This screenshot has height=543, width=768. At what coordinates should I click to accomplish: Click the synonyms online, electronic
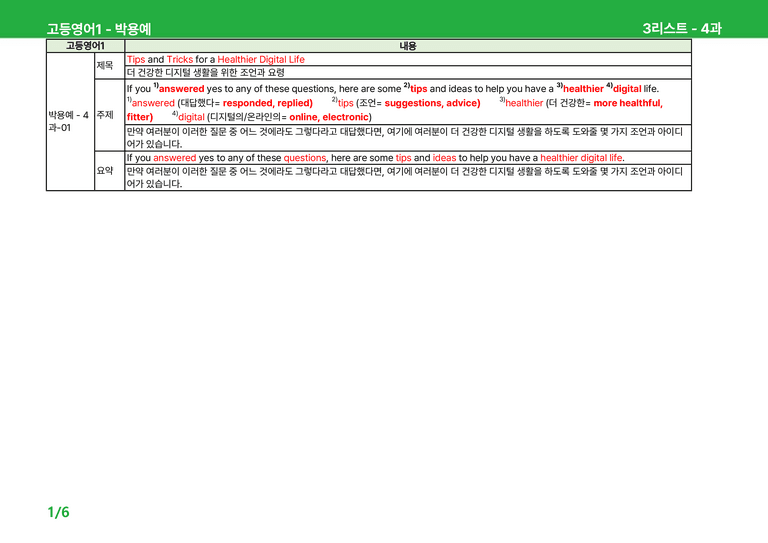click(x=329, y=117)
